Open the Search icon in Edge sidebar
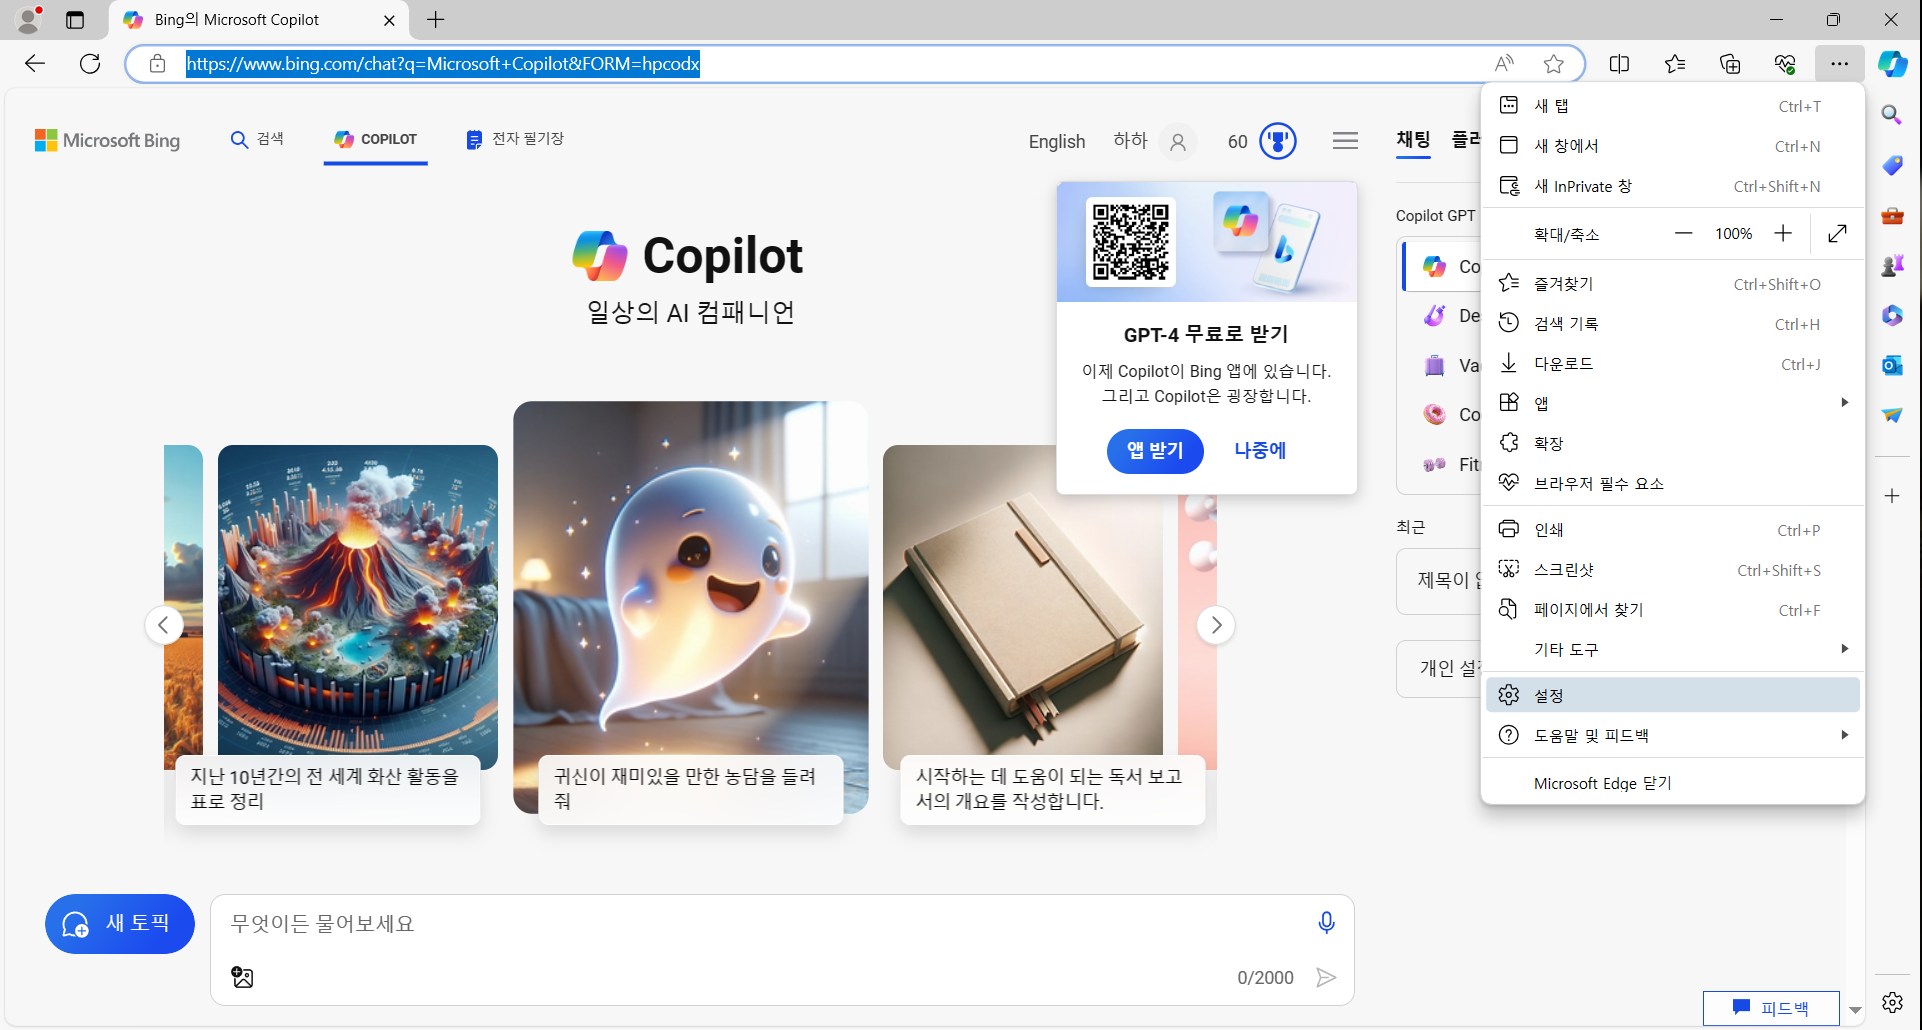Image resolution: width=1922 pixels, height=1030 pixels. click(1892, 115)
